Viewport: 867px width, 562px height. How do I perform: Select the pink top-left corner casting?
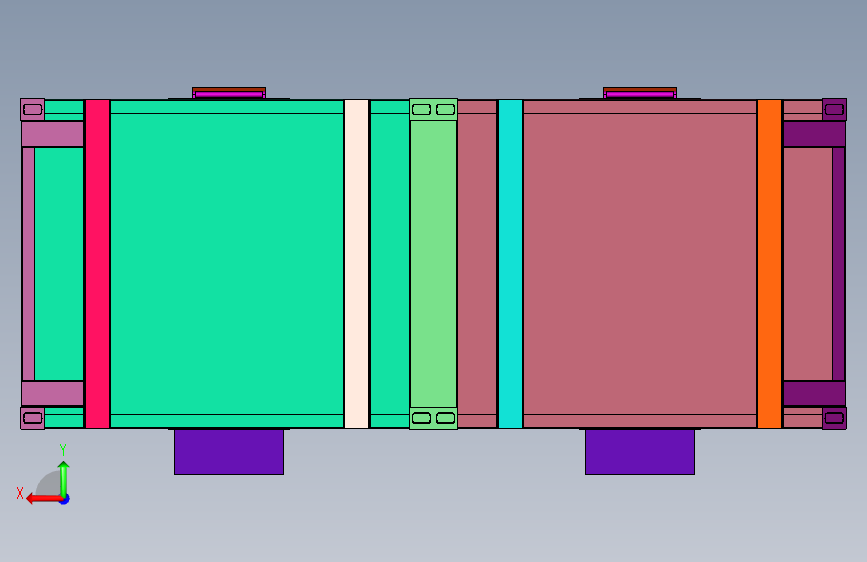tap(33, 110)
